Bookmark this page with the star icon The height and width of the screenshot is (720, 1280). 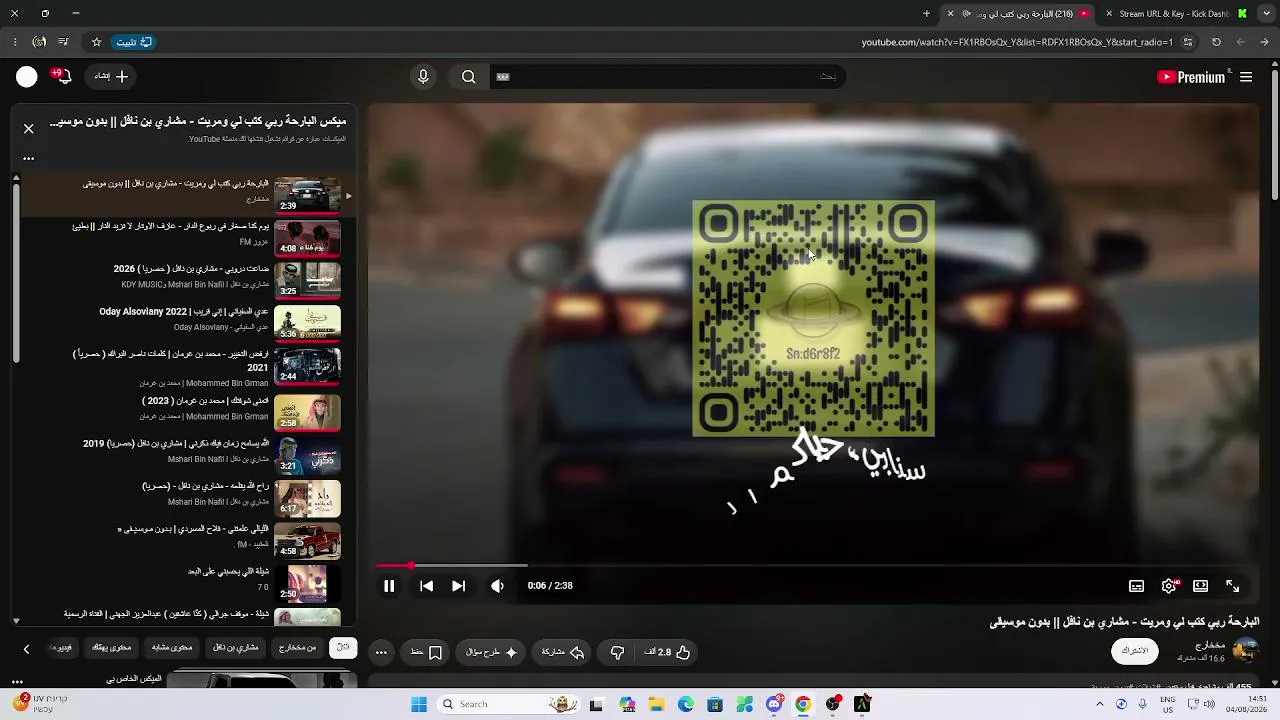(x=97, y=42)
